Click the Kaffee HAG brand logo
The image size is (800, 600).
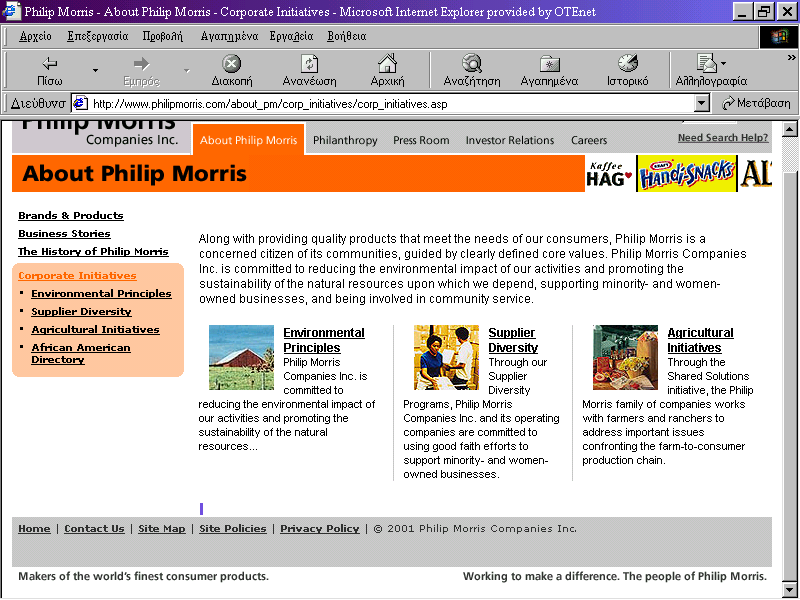610,174
